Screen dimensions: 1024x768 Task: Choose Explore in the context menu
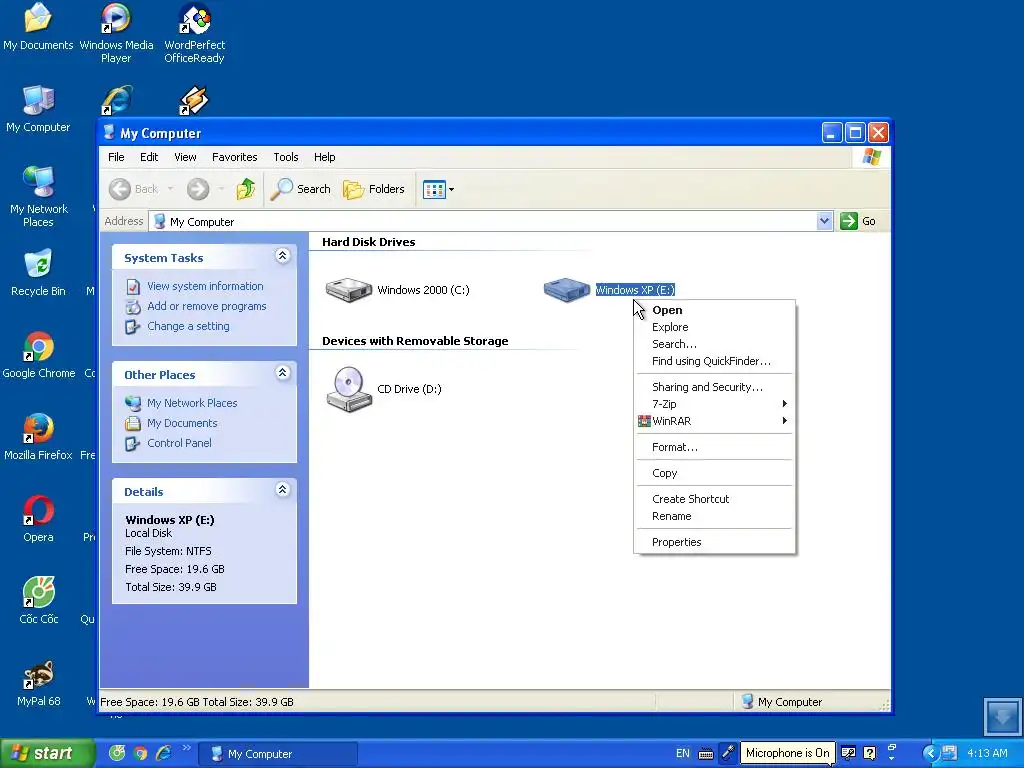pos(714,327)
